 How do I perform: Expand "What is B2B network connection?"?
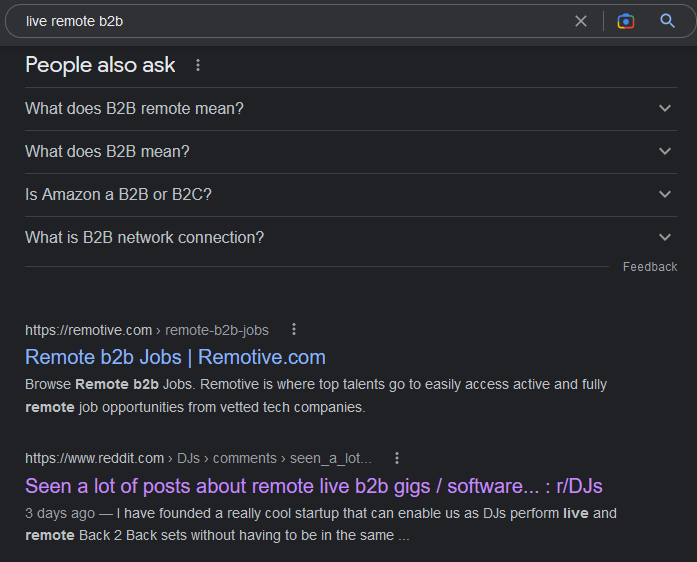(351, 237)
